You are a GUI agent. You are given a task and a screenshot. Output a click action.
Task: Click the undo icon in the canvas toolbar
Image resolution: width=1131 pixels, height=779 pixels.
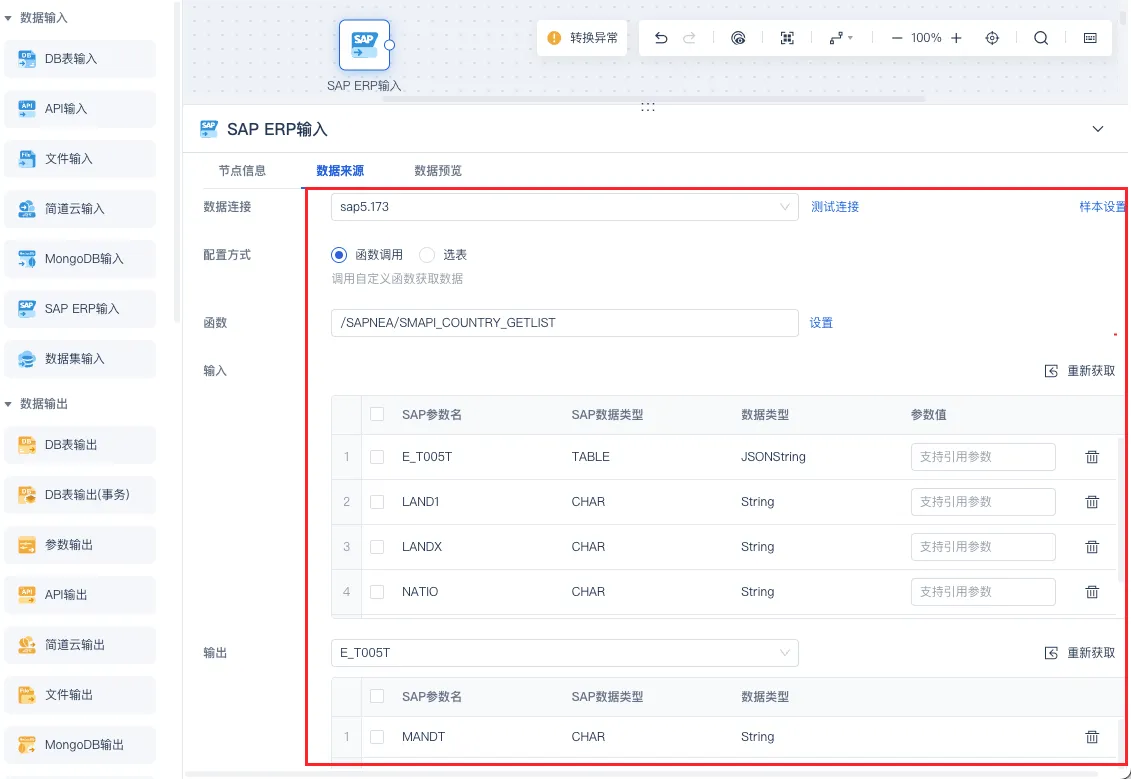(661, 37)
